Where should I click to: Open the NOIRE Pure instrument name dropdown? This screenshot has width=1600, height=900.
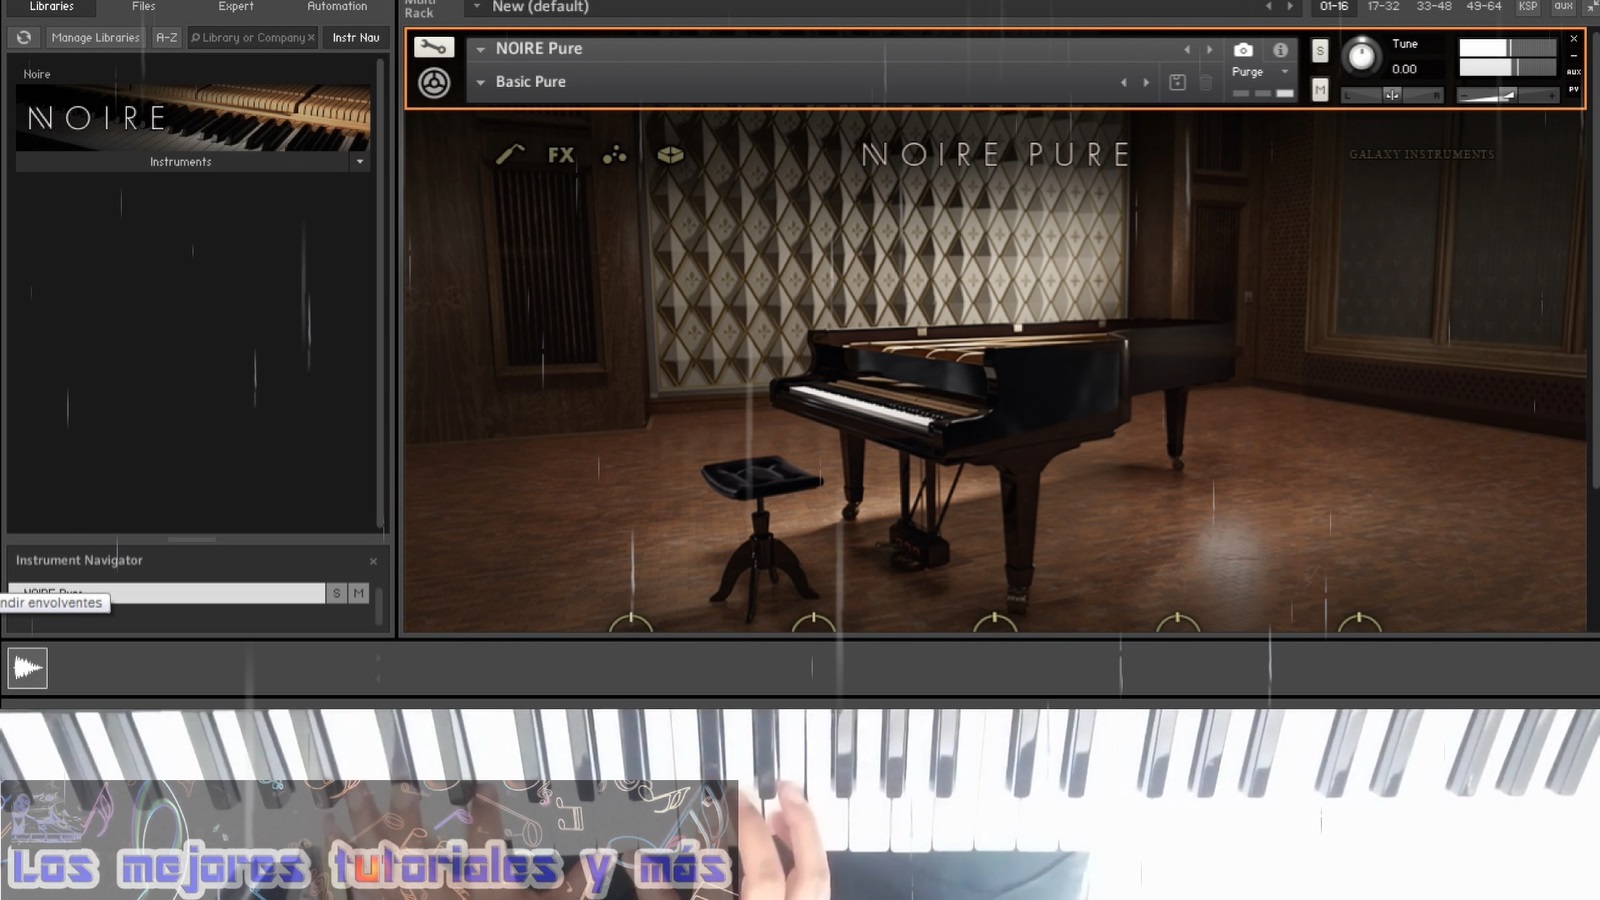coord(481,49)
